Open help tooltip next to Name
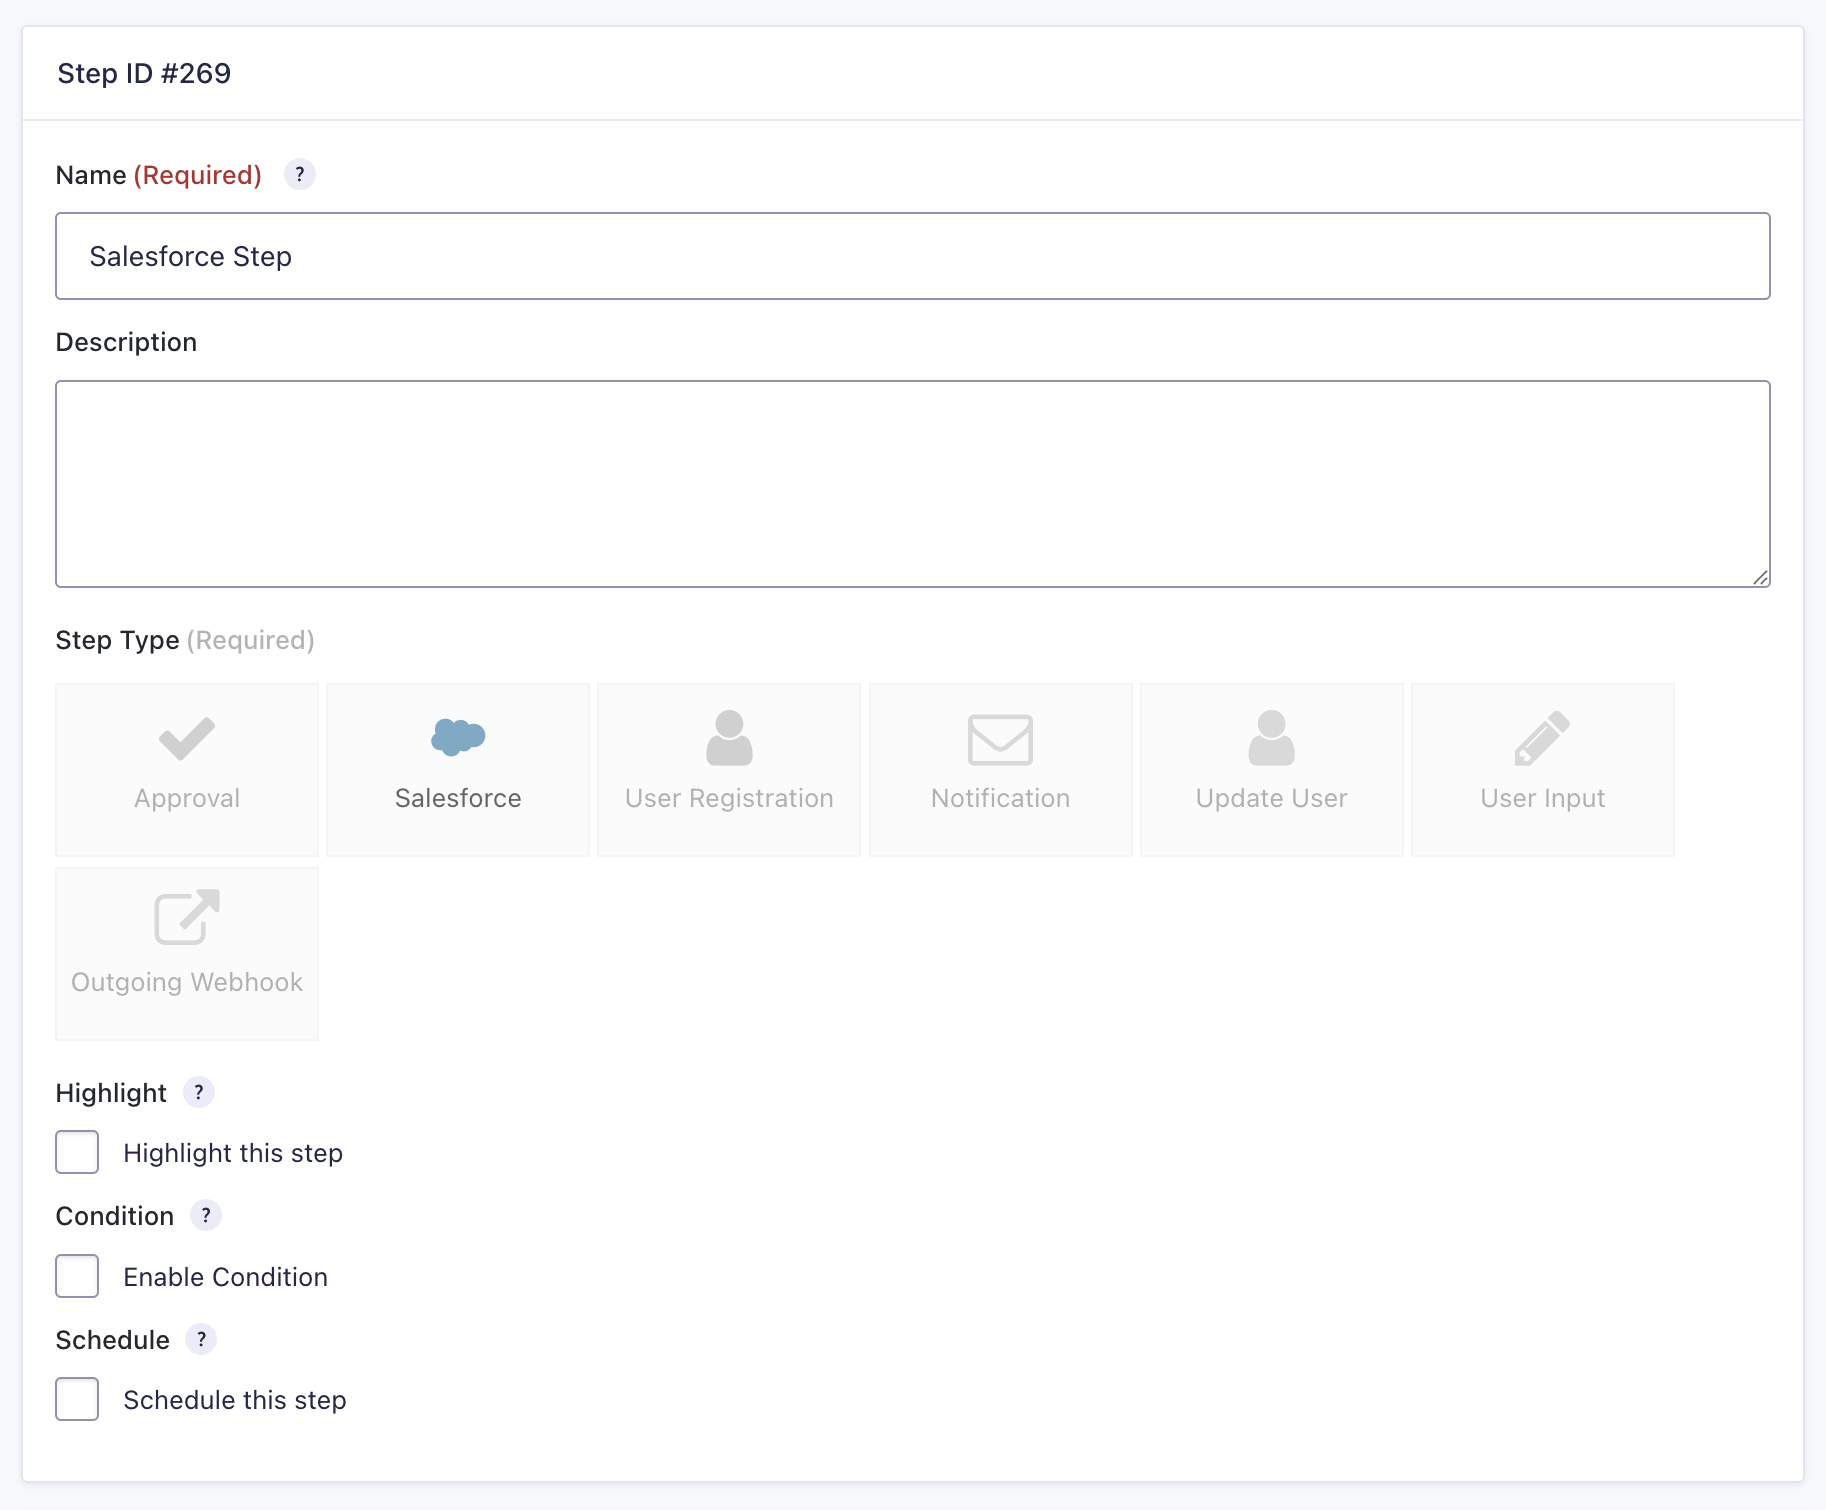Screen dimensions: 1826x1510 click(300, 175)
